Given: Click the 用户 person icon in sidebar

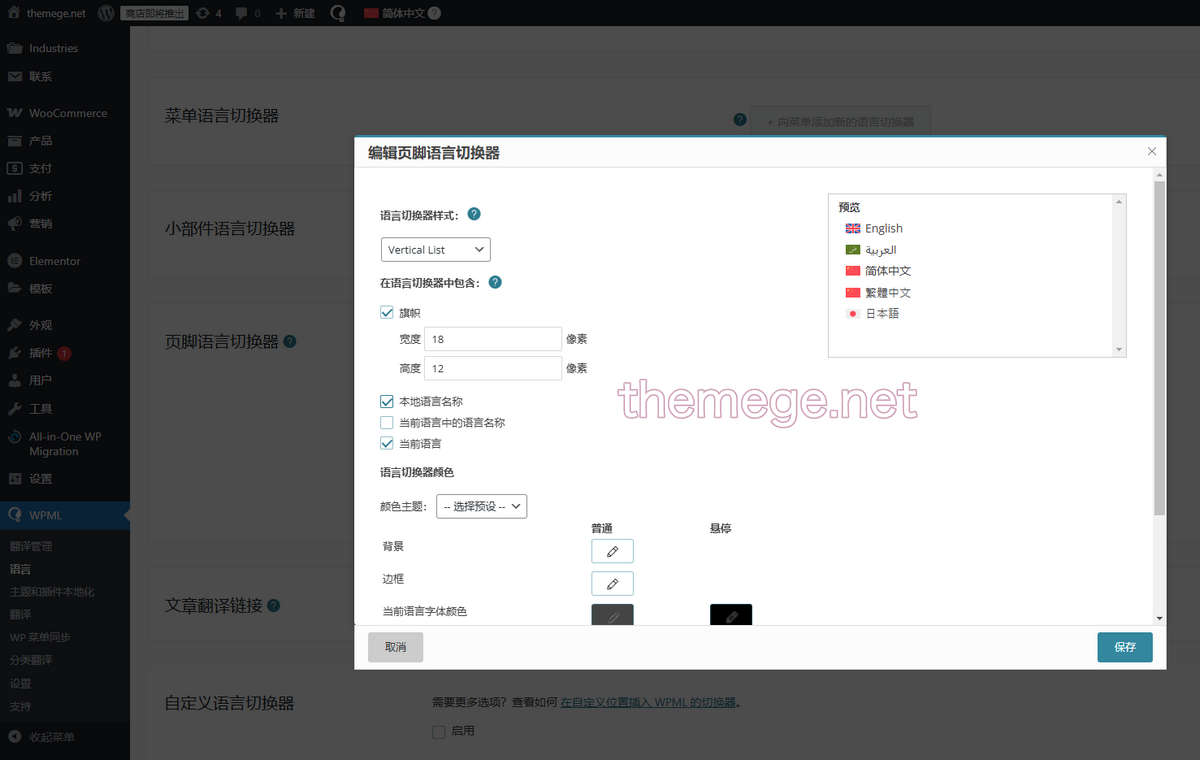Looking at the screenshot, I should pyautogui.click(x=15, y=380).
